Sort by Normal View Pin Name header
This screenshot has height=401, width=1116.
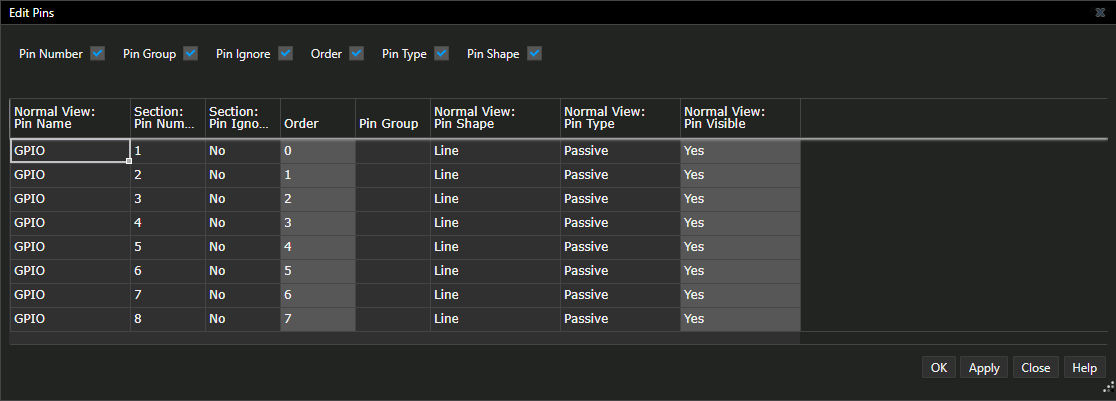(70, 118)
